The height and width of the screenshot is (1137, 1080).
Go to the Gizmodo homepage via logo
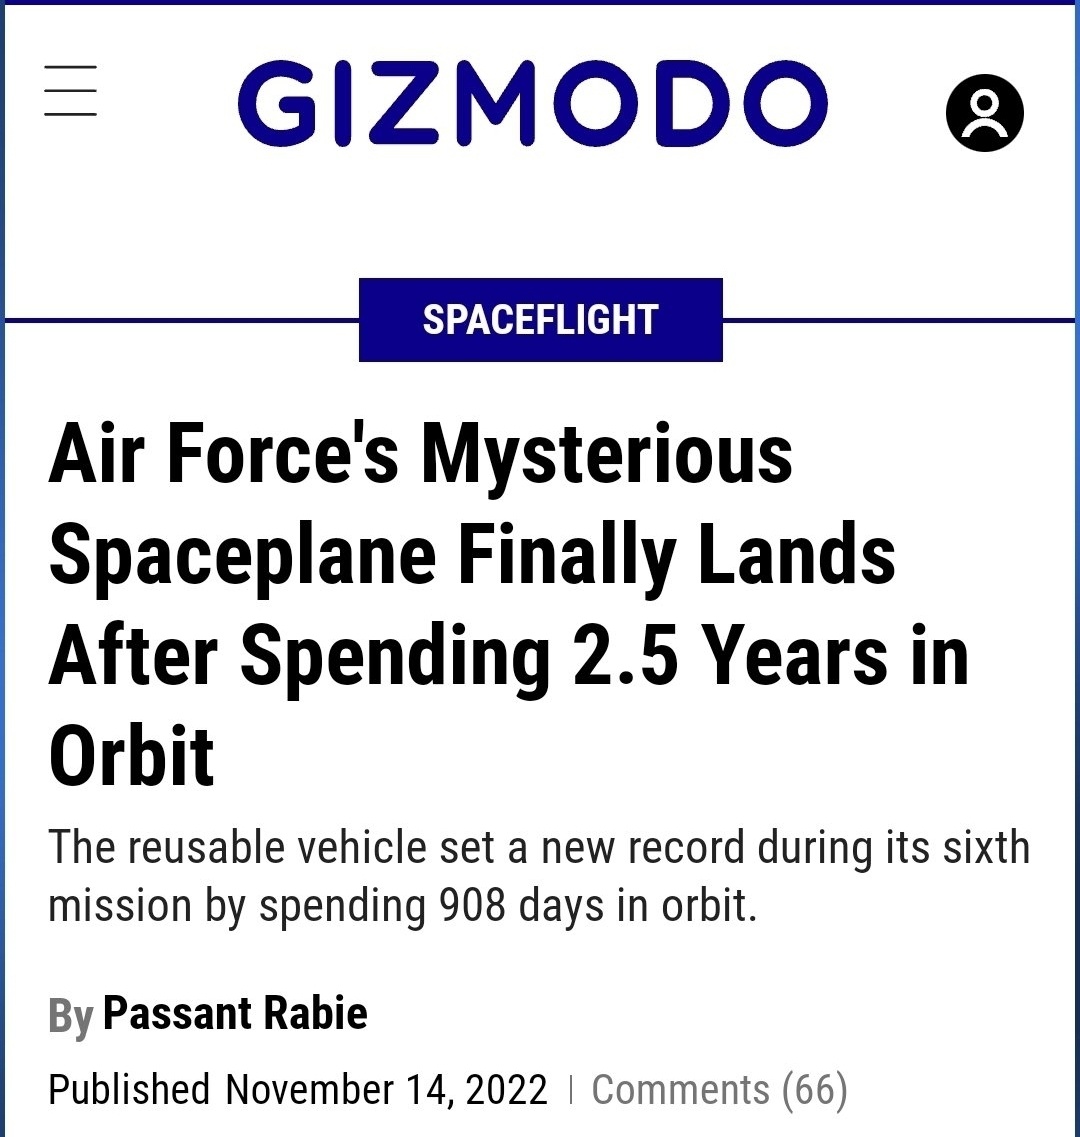pos(532,102)
